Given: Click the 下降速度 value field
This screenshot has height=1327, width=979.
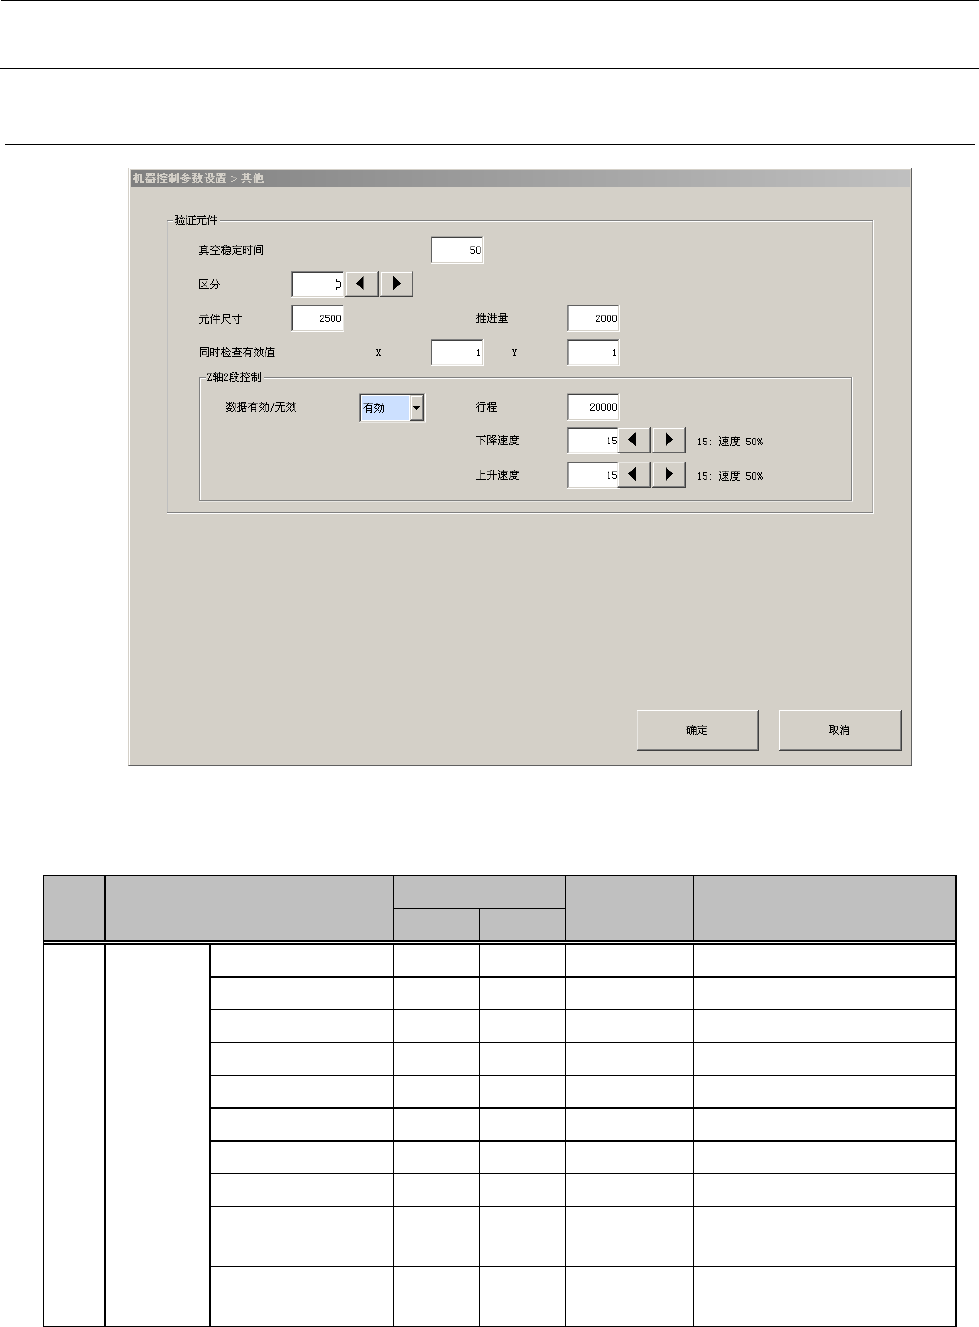Looking at the screenshot, I should (593, 441).
